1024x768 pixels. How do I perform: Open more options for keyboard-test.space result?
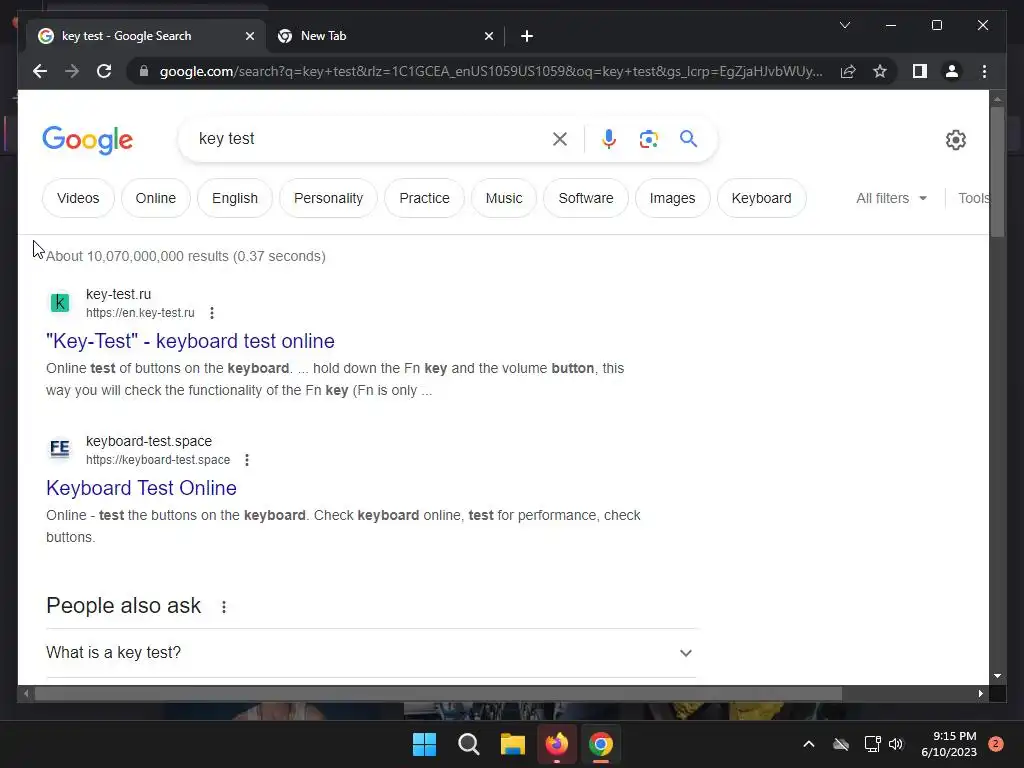[247, 460]
